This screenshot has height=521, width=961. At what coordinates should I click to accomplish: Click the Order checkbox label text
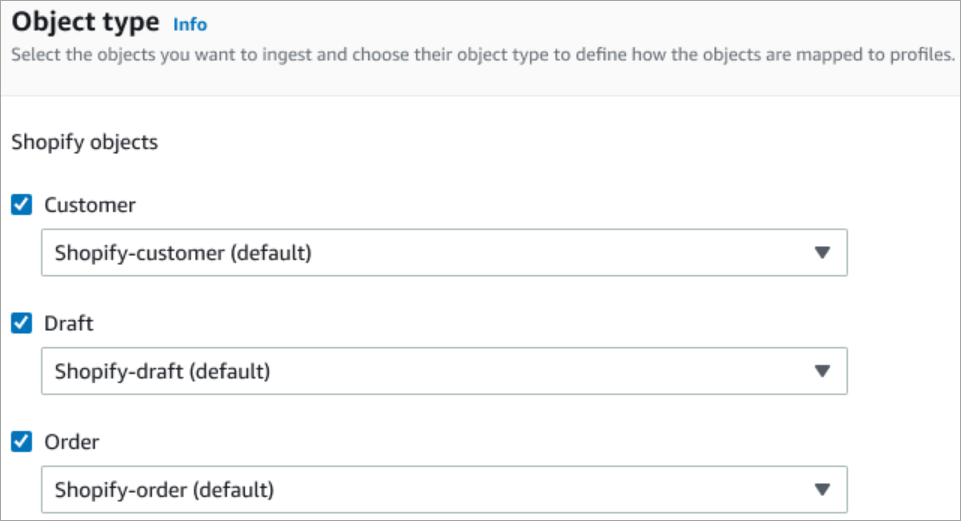72,441
